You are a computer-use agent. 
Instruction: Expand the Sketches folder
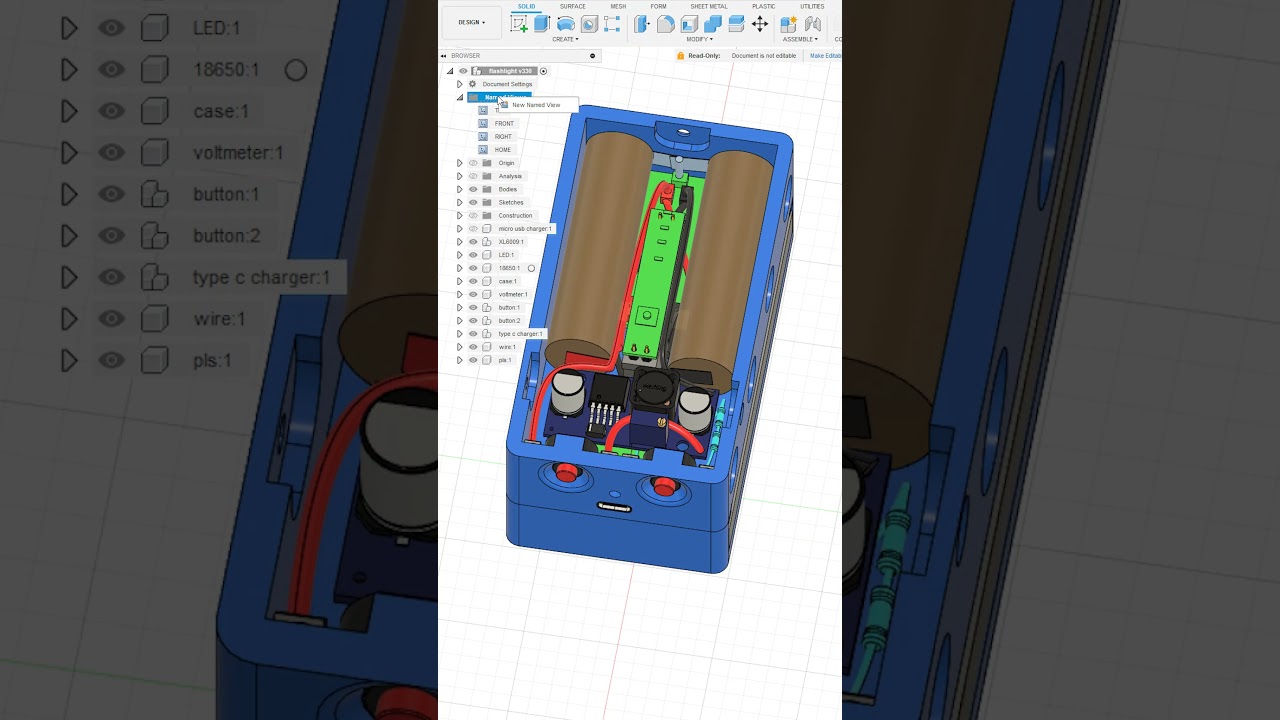click(460, 202)
